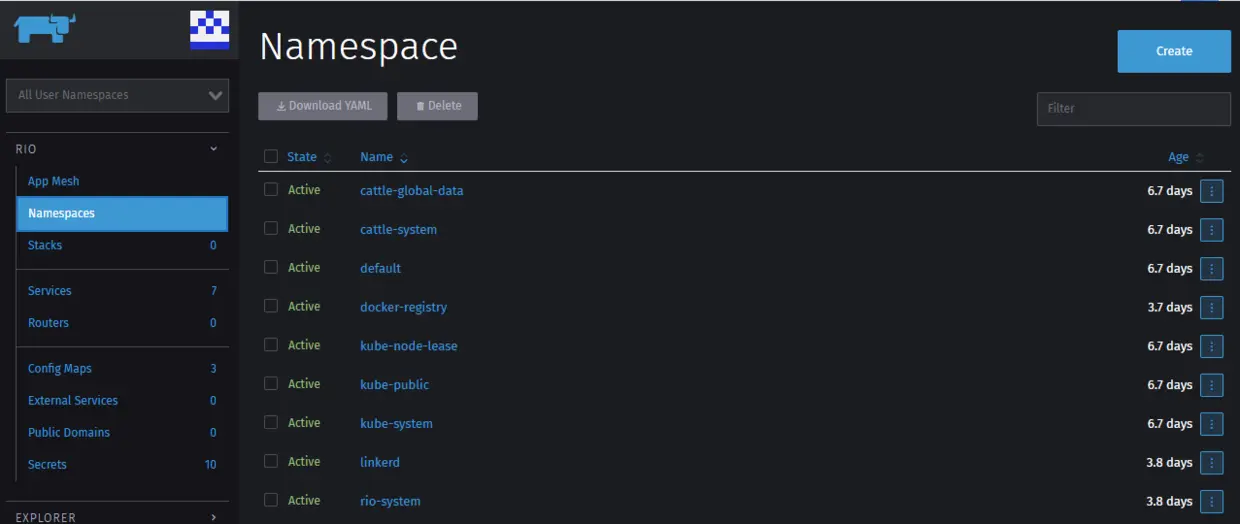Screen dimensions: 1240x524
Task: Collapse the RIO sidebar section
Action: [x=213, y=149]
